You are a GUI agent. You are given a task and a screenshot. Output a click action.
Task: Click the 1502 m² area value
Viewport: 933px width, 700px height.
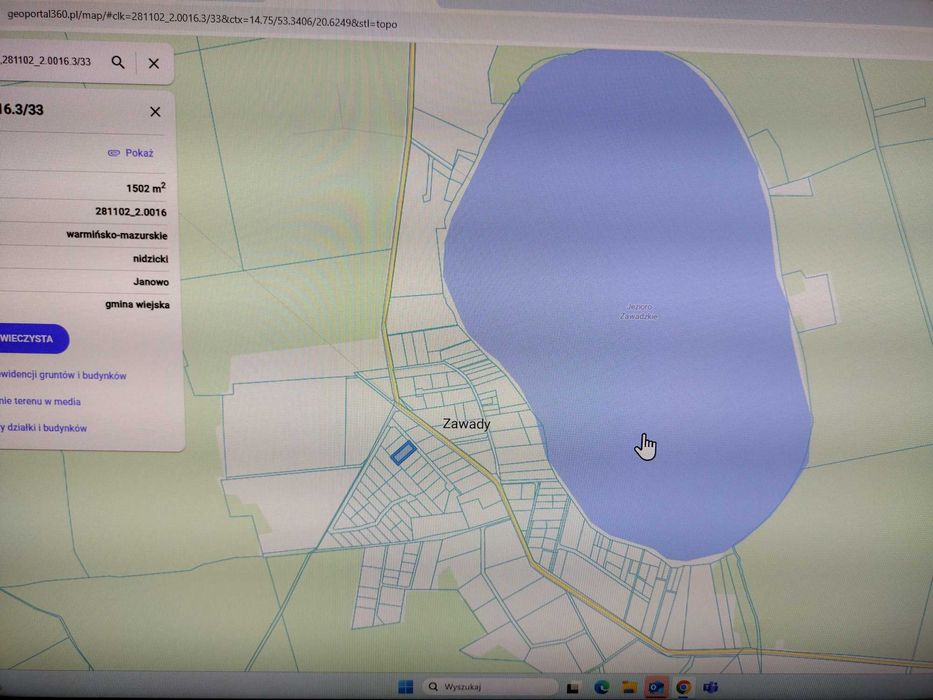coord(146,188)
